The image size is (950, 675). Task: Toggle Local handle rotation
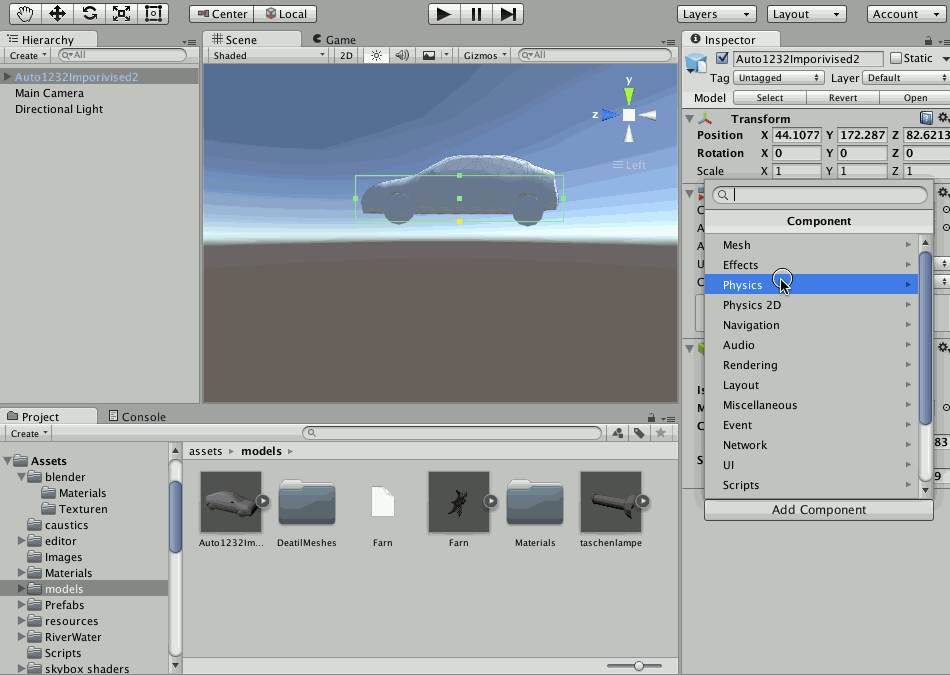coord(285,14)
